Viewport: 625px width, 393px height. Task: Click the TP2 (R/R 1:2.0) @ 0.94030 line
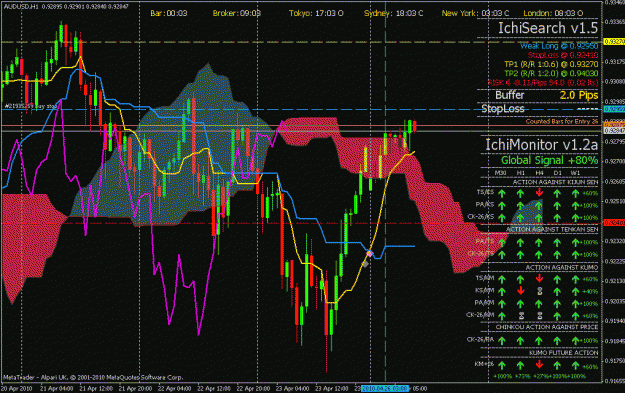coord(551,73)
